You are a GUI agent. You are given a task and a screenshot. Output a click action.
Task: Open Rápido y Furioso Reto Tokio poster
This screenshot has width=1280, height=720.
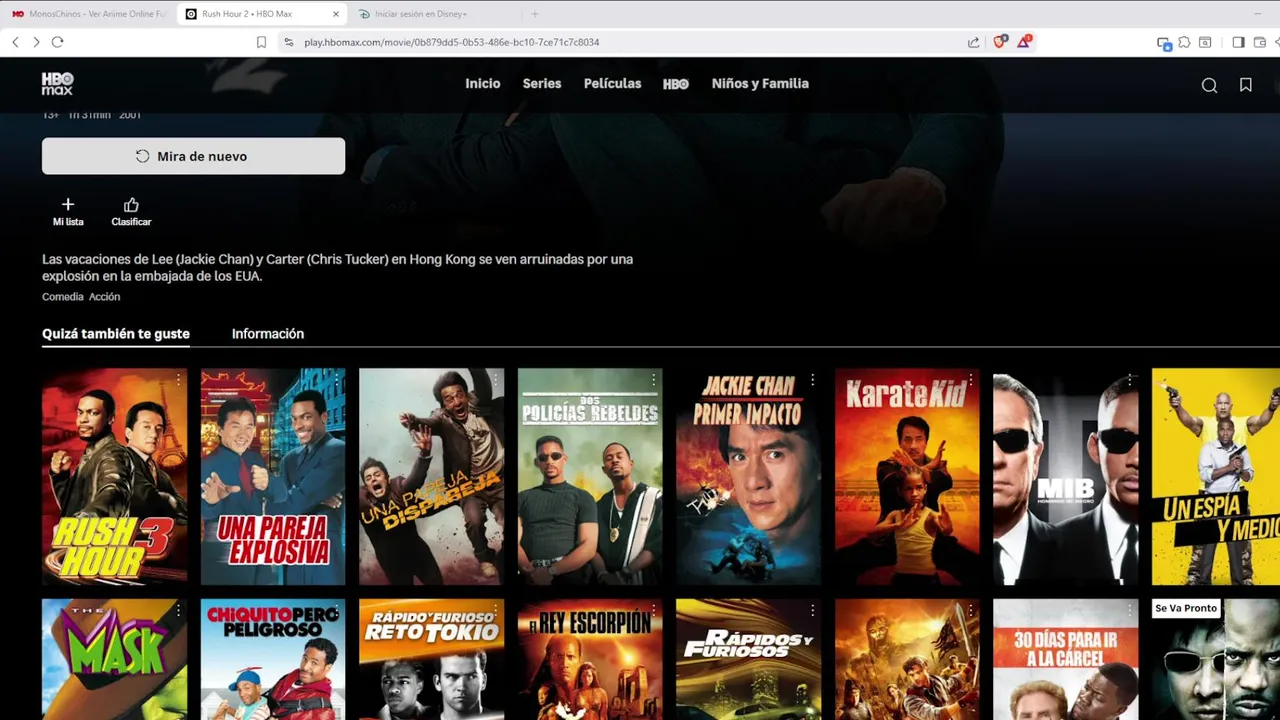pos(431,659)
